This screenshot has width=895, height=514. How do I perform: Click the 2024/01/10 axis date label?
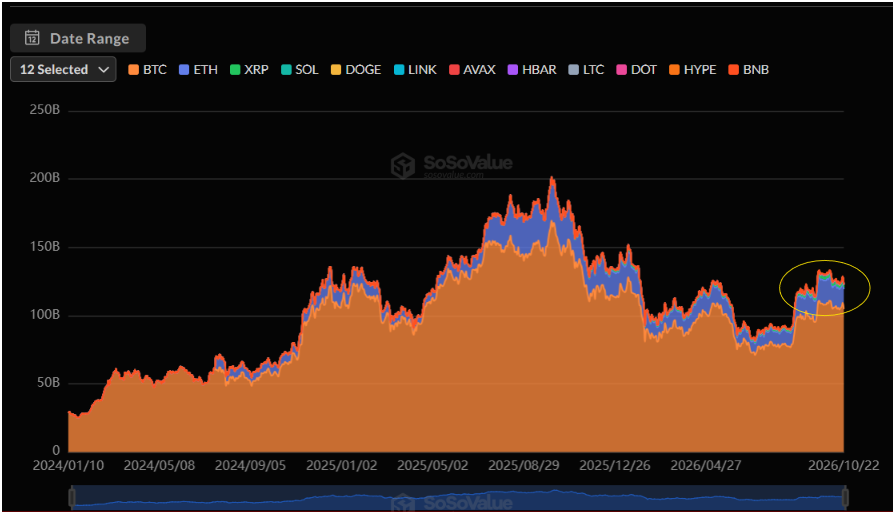click(68, 466)
